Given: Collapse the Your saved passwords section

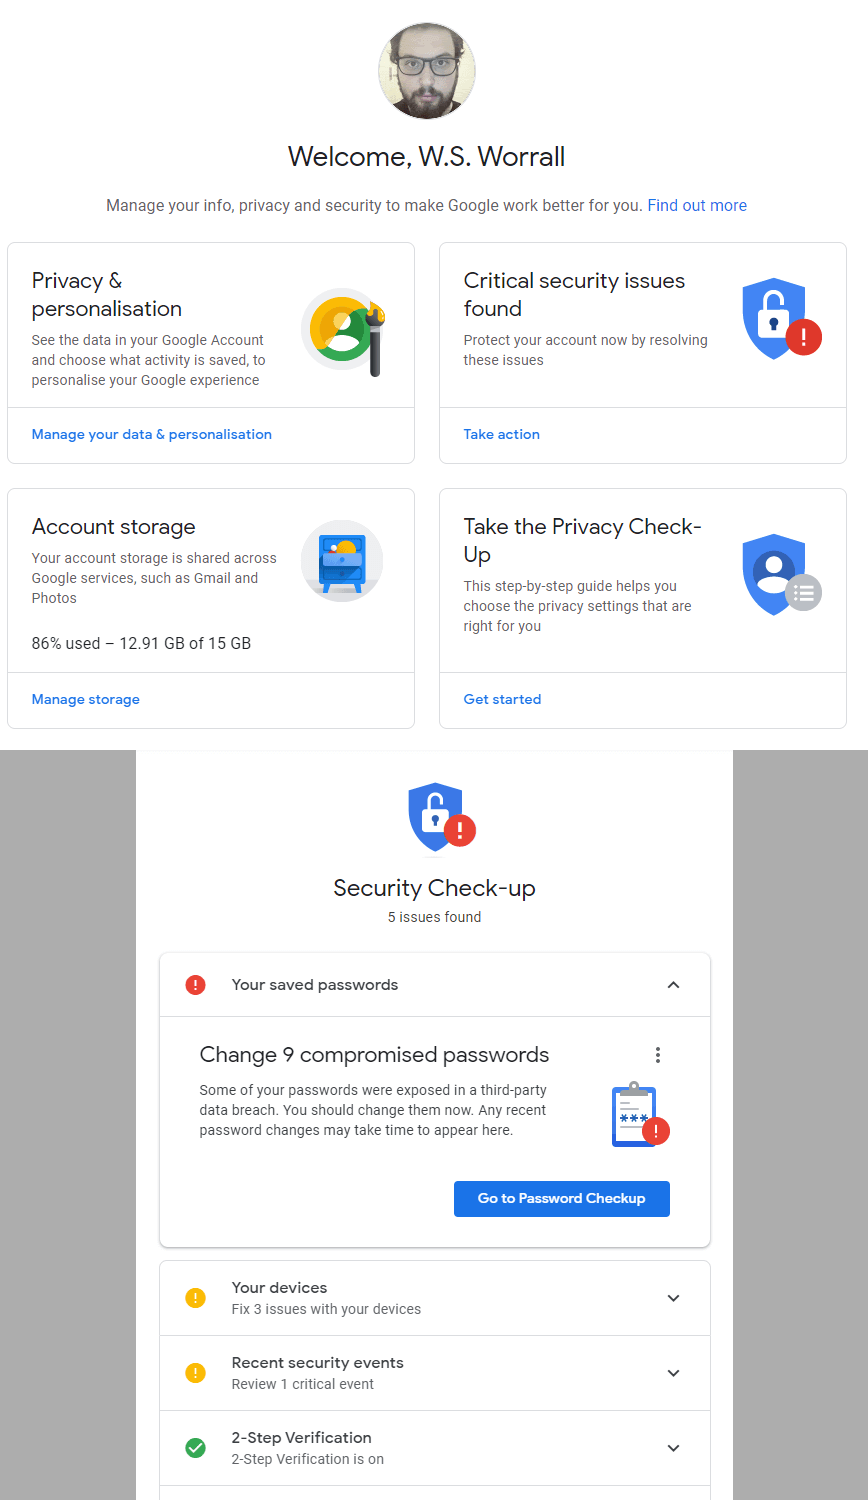Looking at the screenshot, I should point(673,984).
